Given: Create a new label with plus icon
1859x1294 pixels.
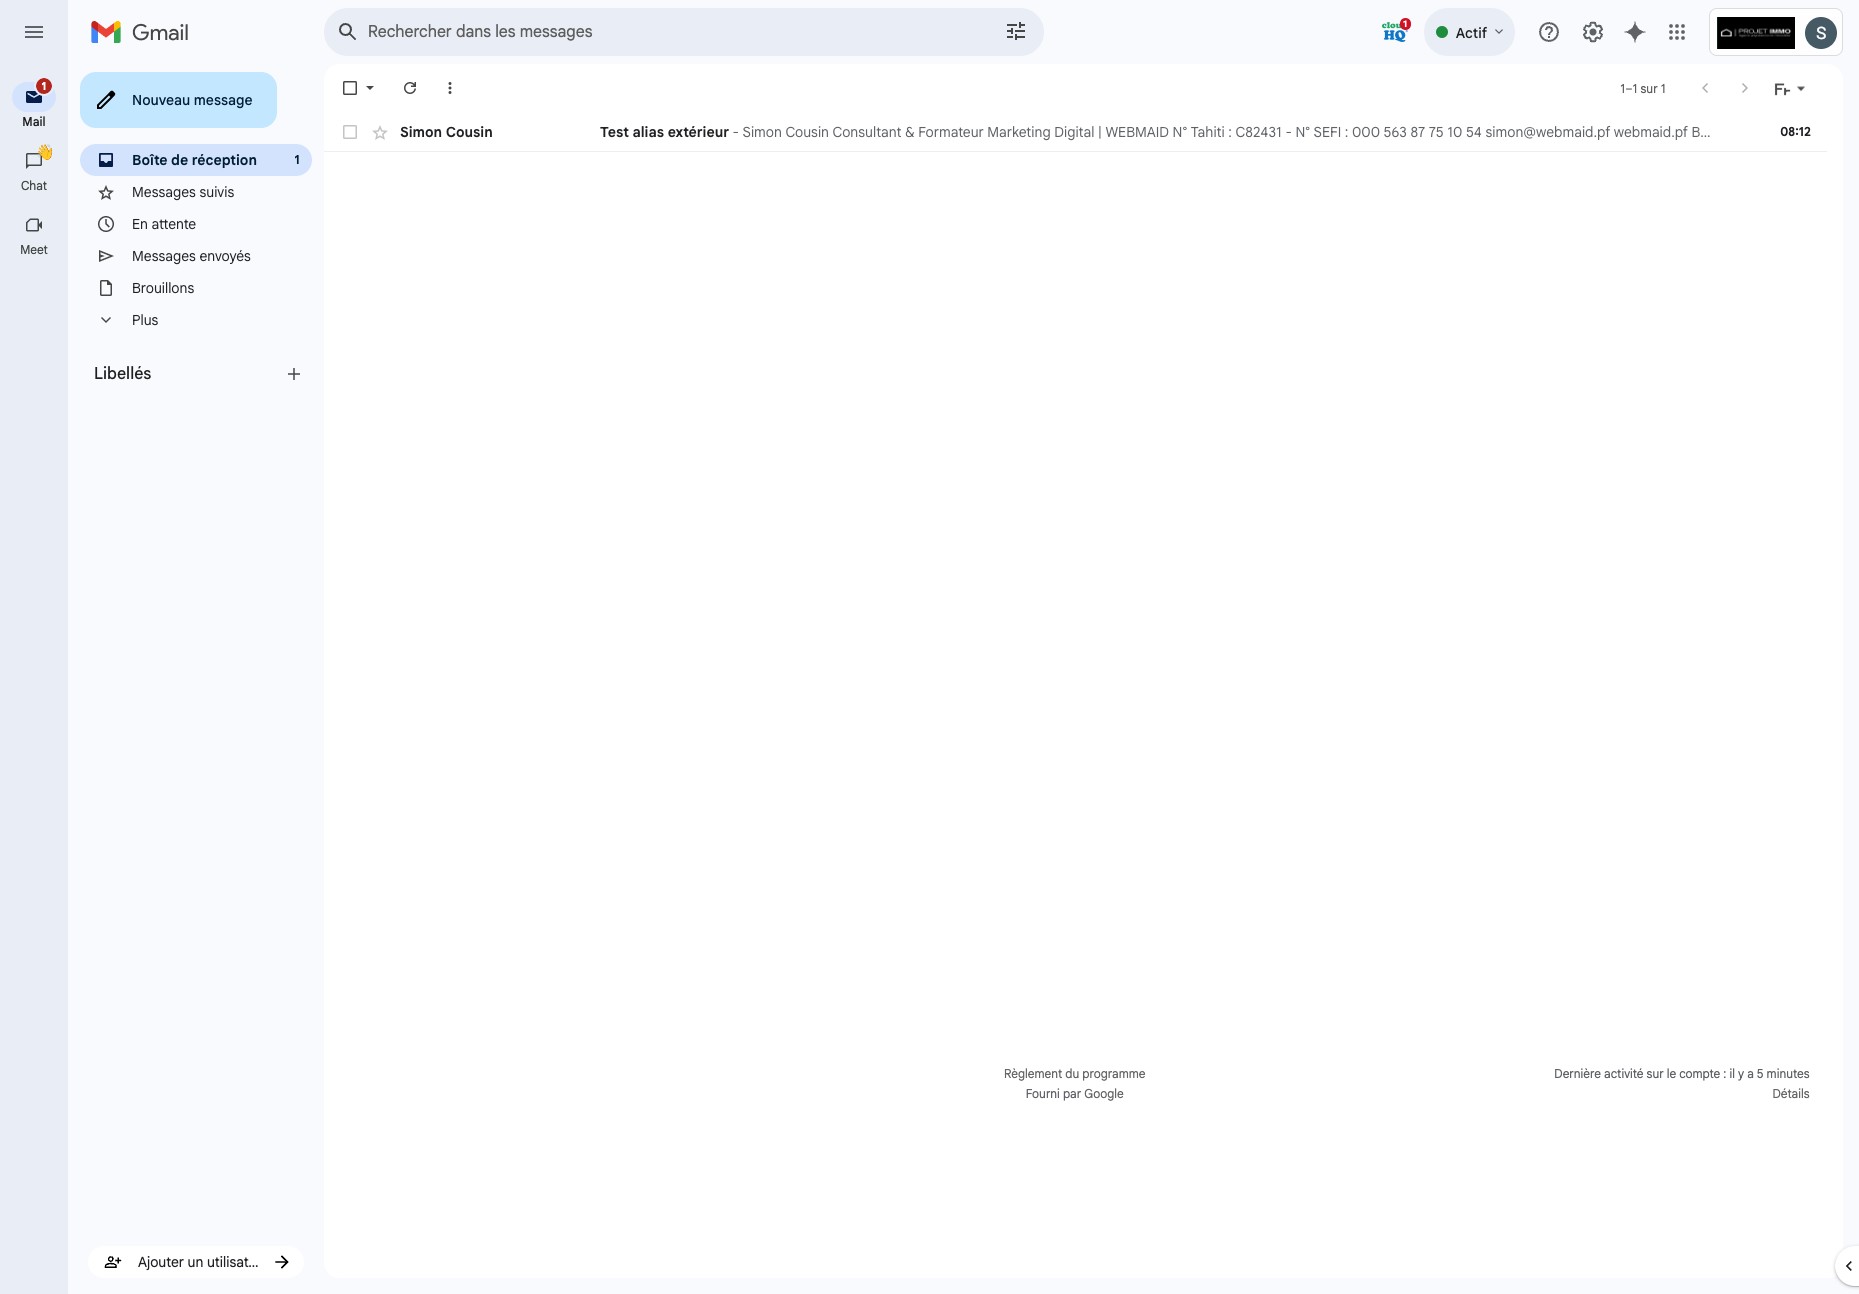Looking at the screenshot, I should 293,373.
